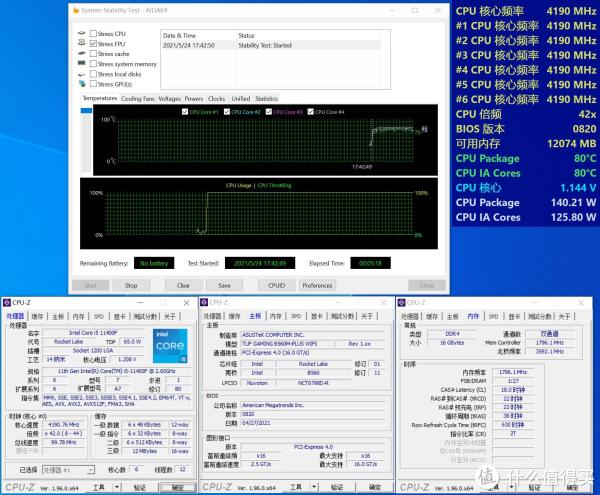Image resolution: width=600 pixels, height=495 pixels.
Task: Open the Statistics tab
Action: pos(266,99)
